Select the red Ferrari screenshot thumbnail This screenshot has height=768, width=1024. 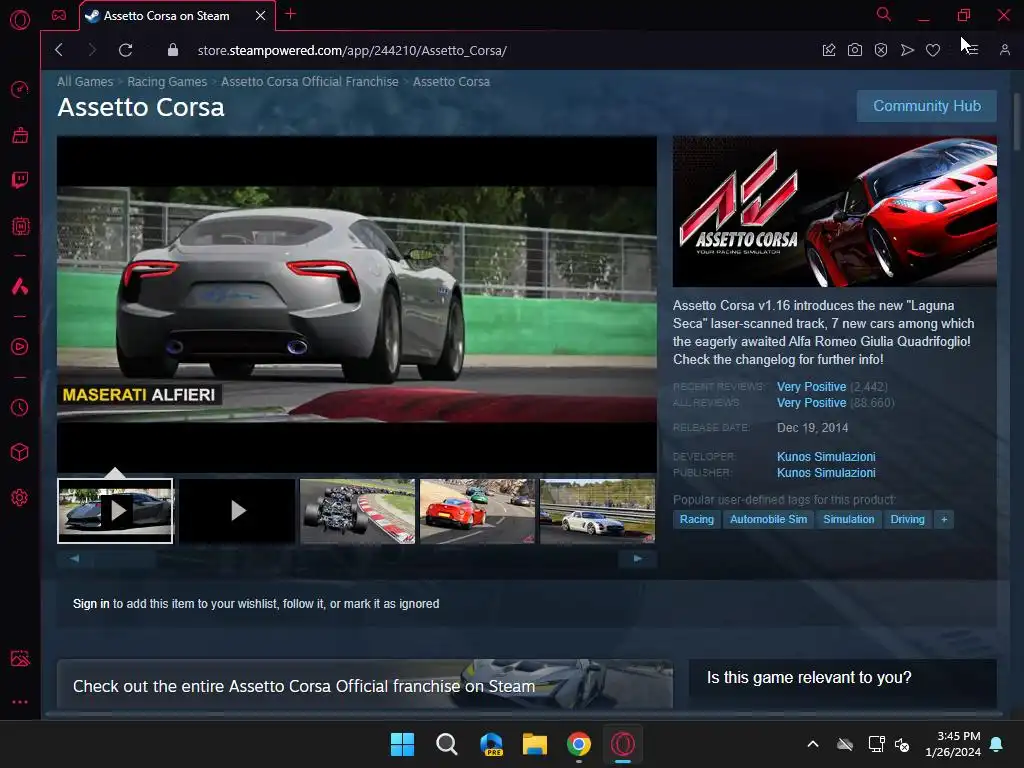[x=477, y=511]
